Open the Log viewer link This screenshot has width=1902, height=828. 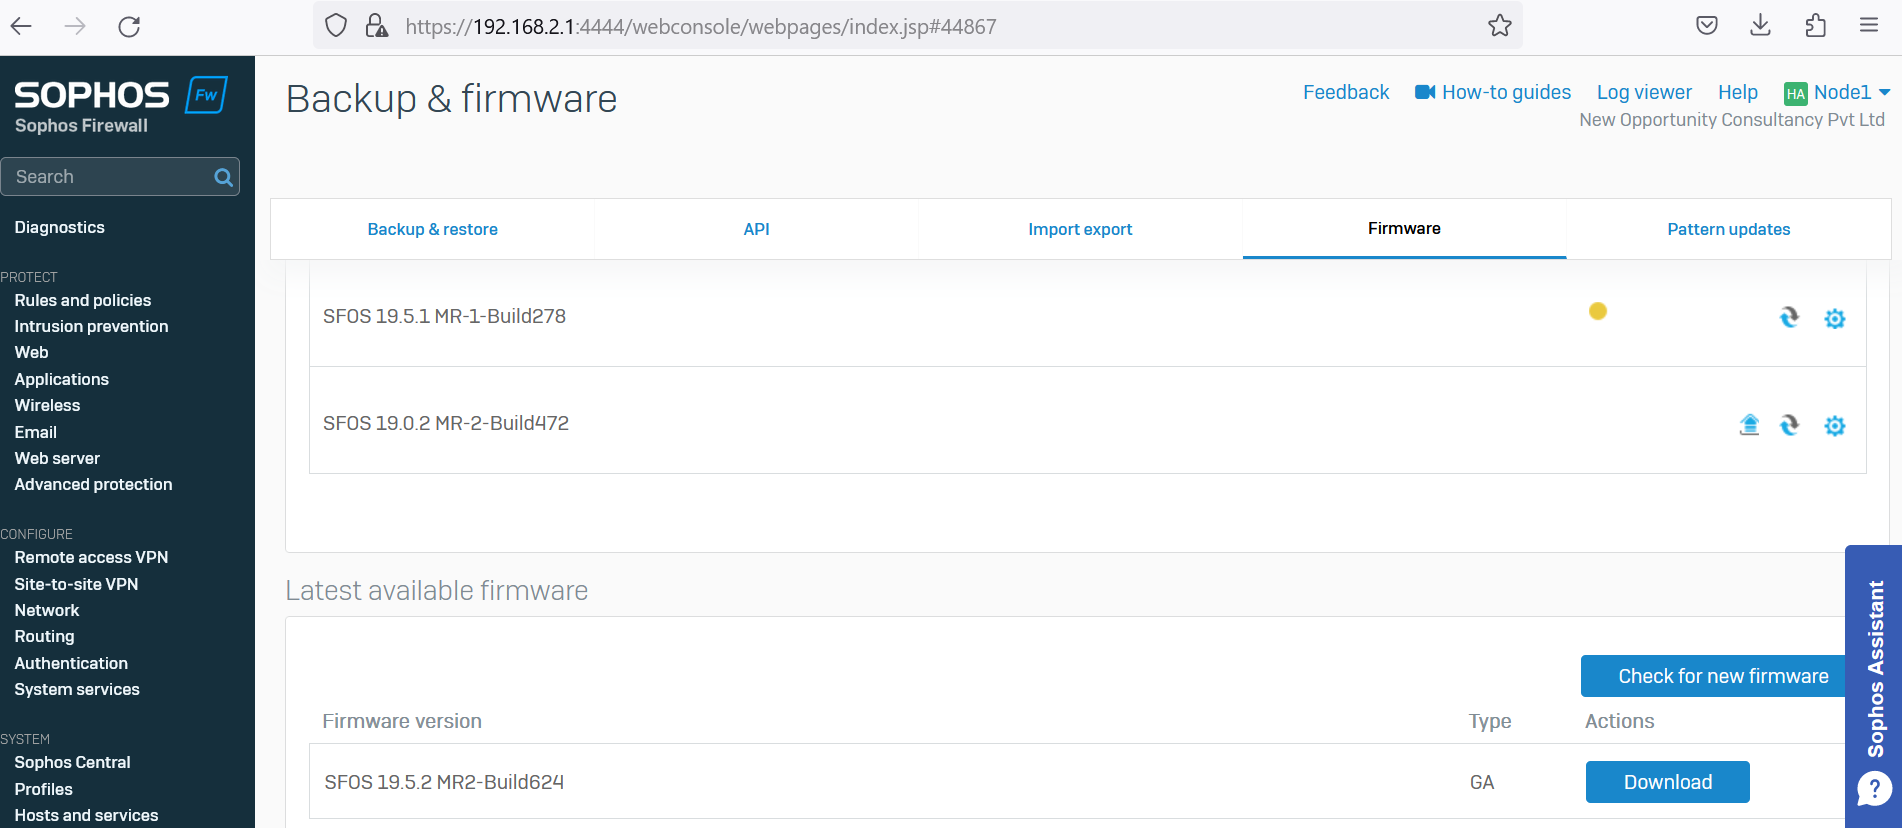tap(1644, 92)
